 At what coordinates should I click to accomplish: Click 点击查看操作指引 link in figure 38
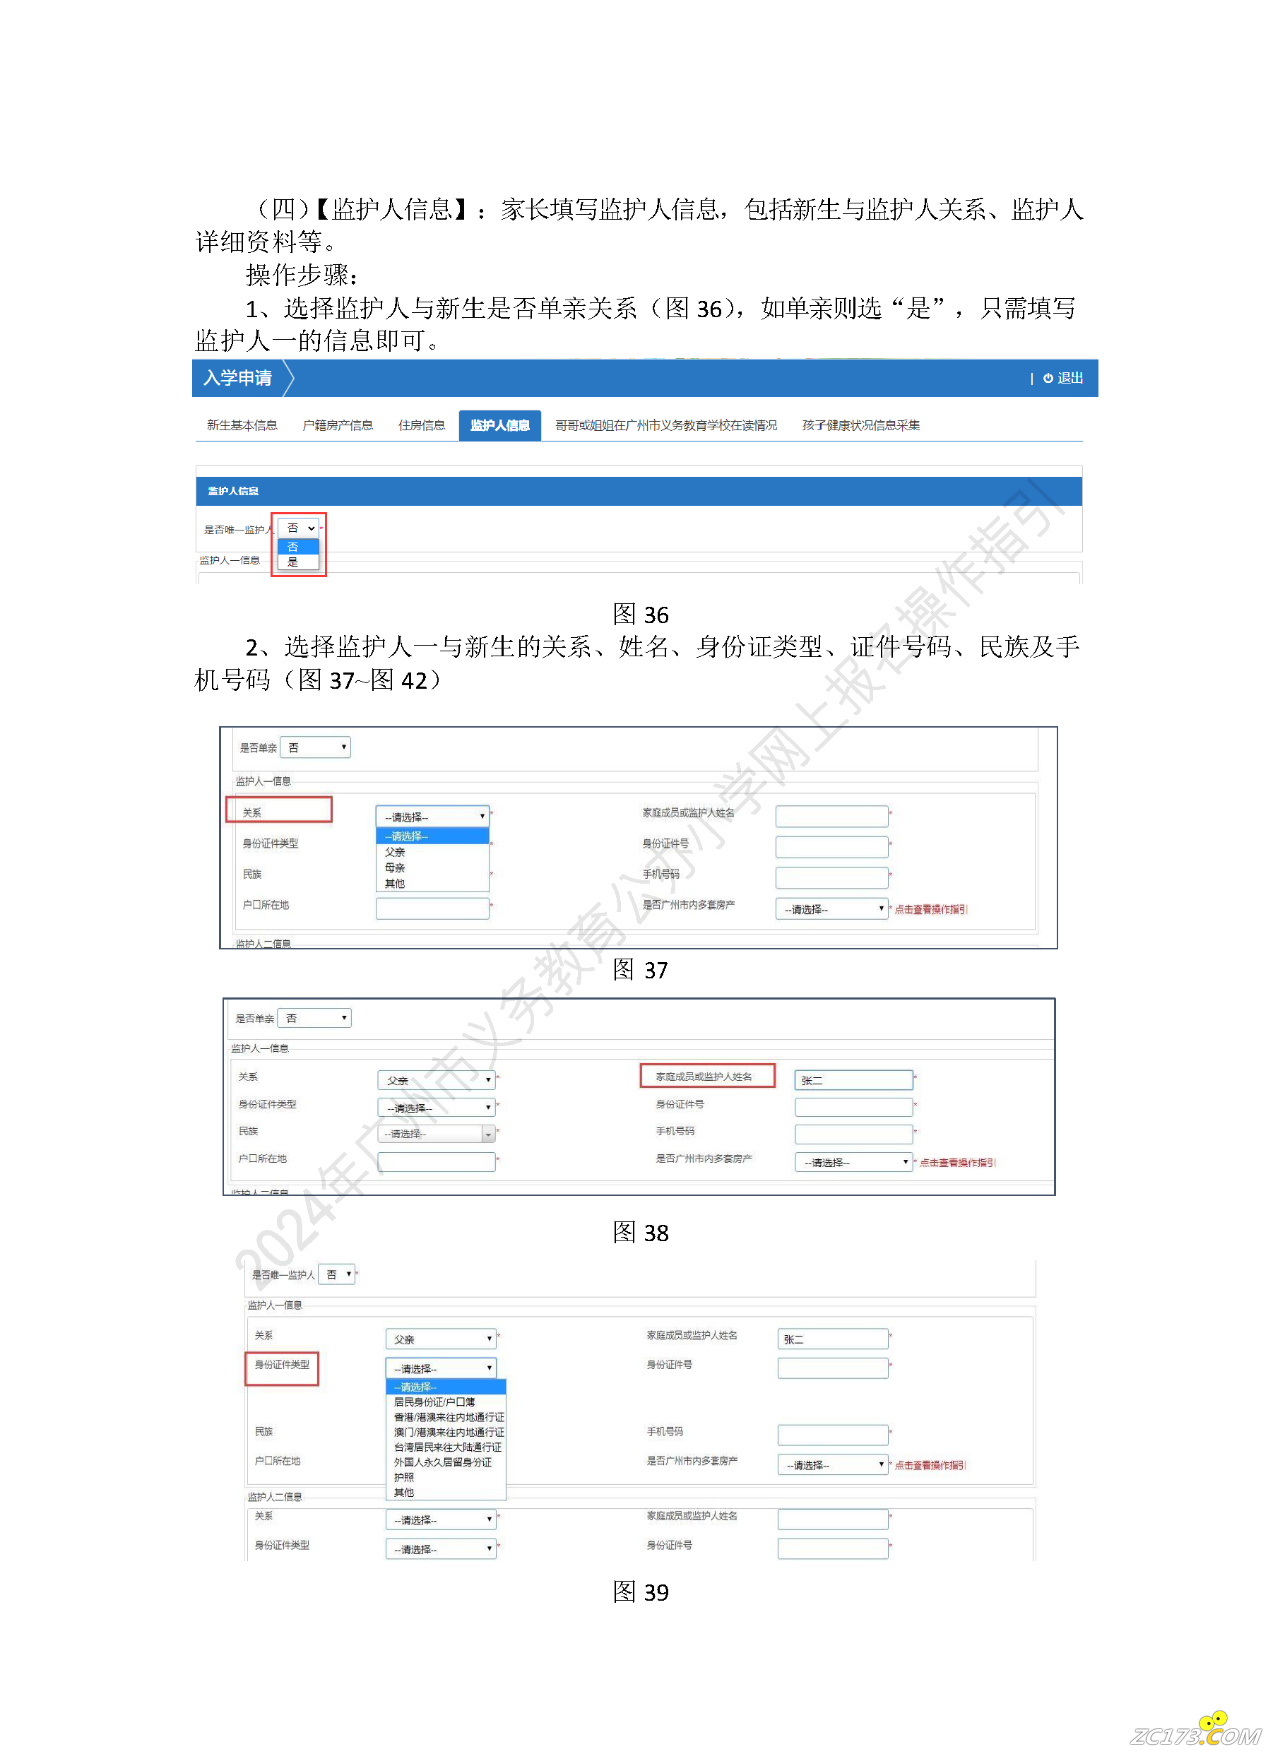pos(957,1162)
